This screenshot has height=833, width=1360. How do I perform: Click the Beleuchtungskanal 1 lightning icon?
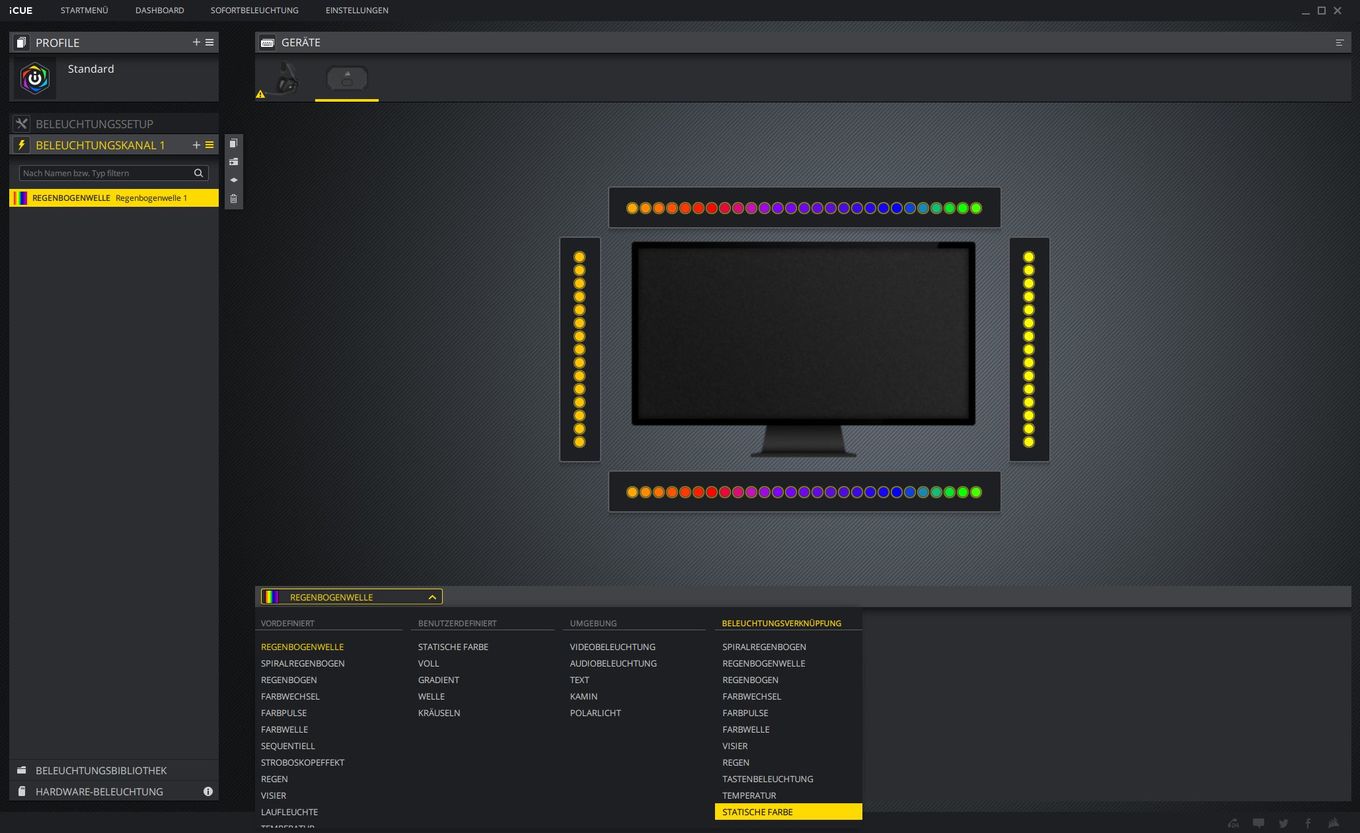[22, 145]
